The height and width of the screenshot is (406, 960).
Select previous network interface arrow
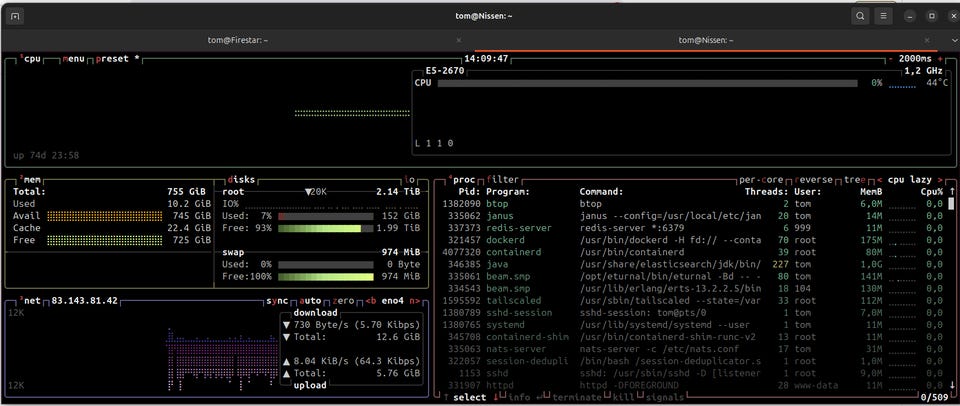tap(369, 300)
